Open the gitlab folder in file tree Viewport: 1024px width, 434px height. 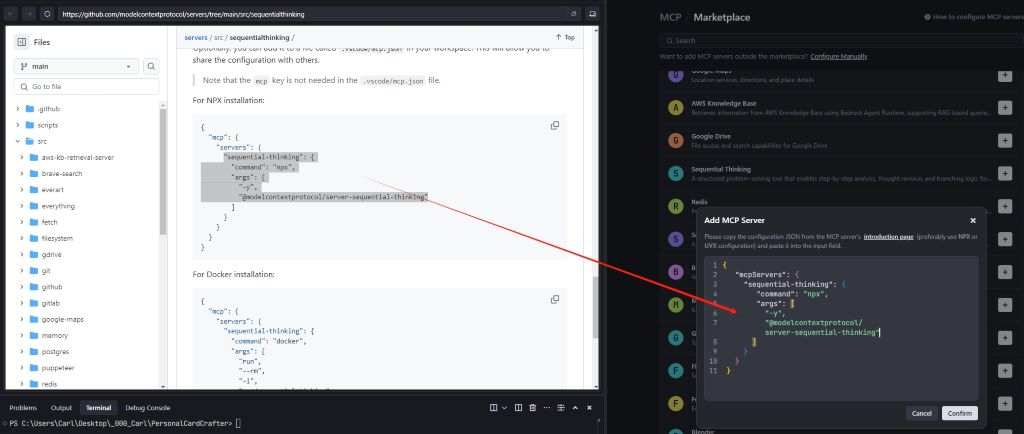click(50, 303)
